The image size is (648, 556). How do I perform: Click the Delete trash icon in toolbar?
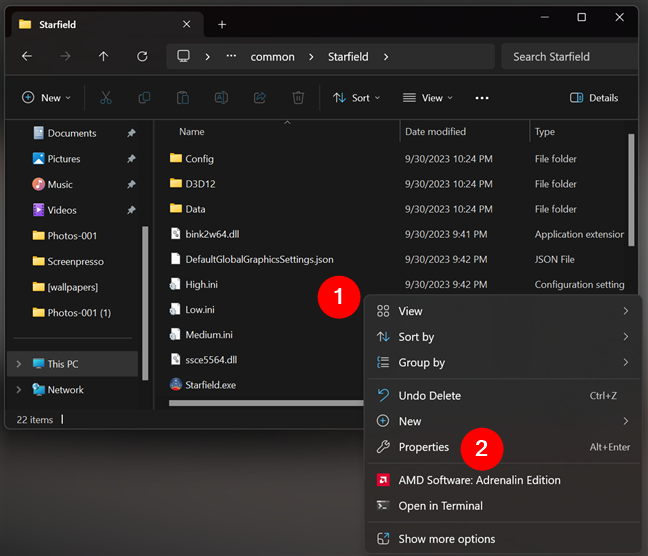point(298,98)
